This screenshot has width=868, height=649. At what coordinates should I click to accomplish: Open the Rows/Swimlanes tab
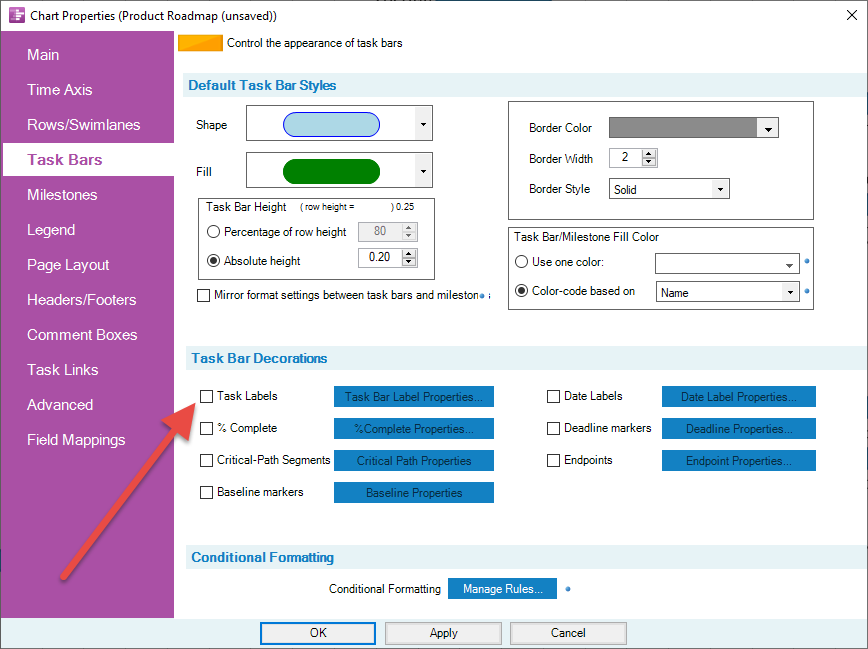tap(84, 125)
